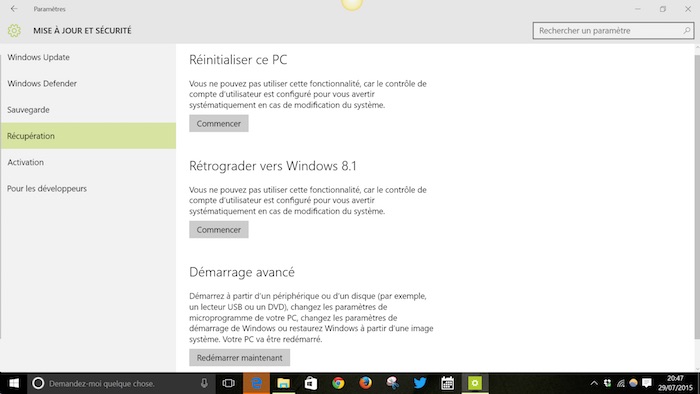Click Commencer under Réinitialiser ce PC

(219, 124)
